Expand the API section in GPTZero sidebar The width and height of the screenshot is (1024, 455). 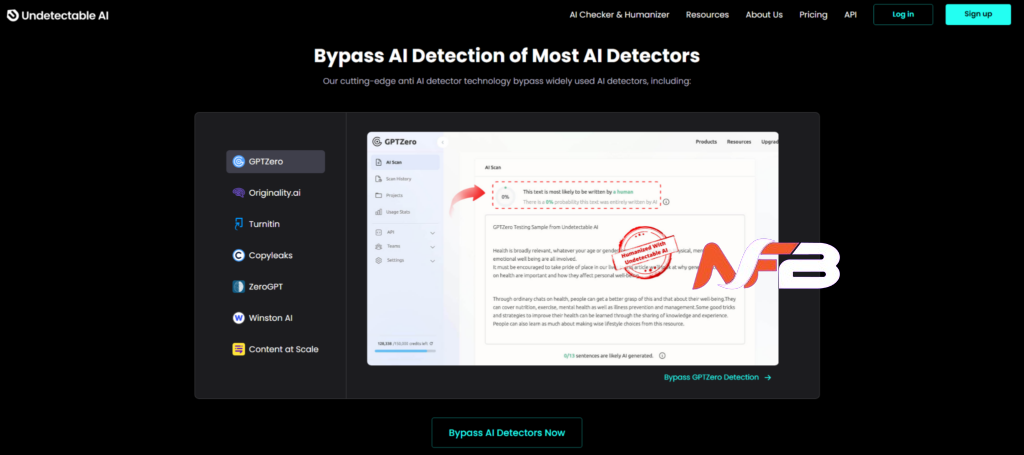coord(432,232)
